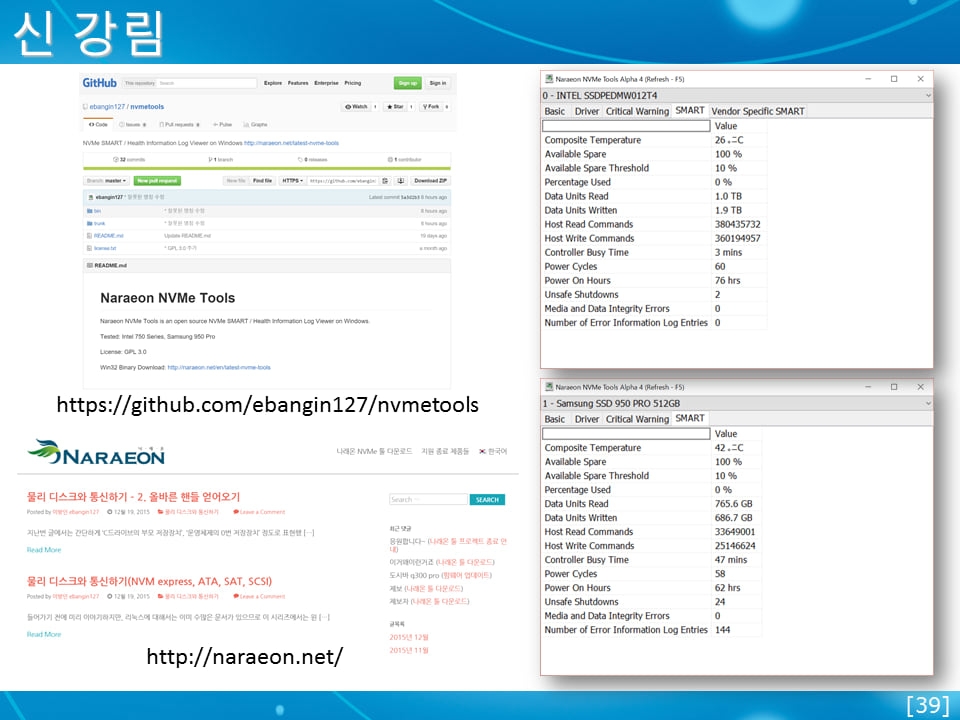
Task: Open the Basic tab in the Samsung window
Action: point(555,419)
